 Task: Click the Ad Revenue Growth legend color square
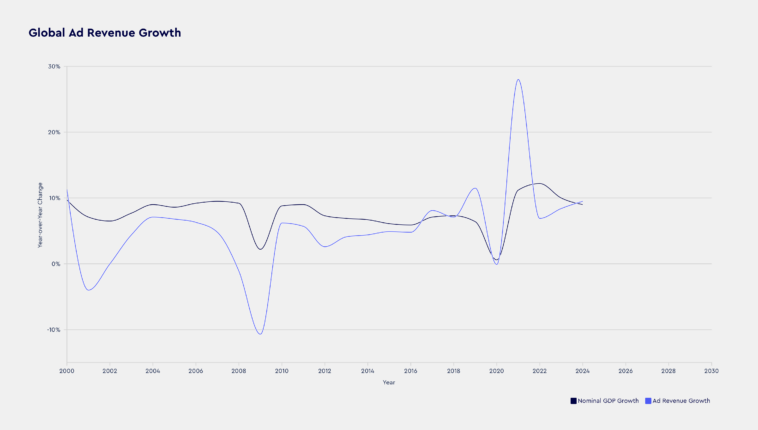pyautogui.click(x=648, y=401)
